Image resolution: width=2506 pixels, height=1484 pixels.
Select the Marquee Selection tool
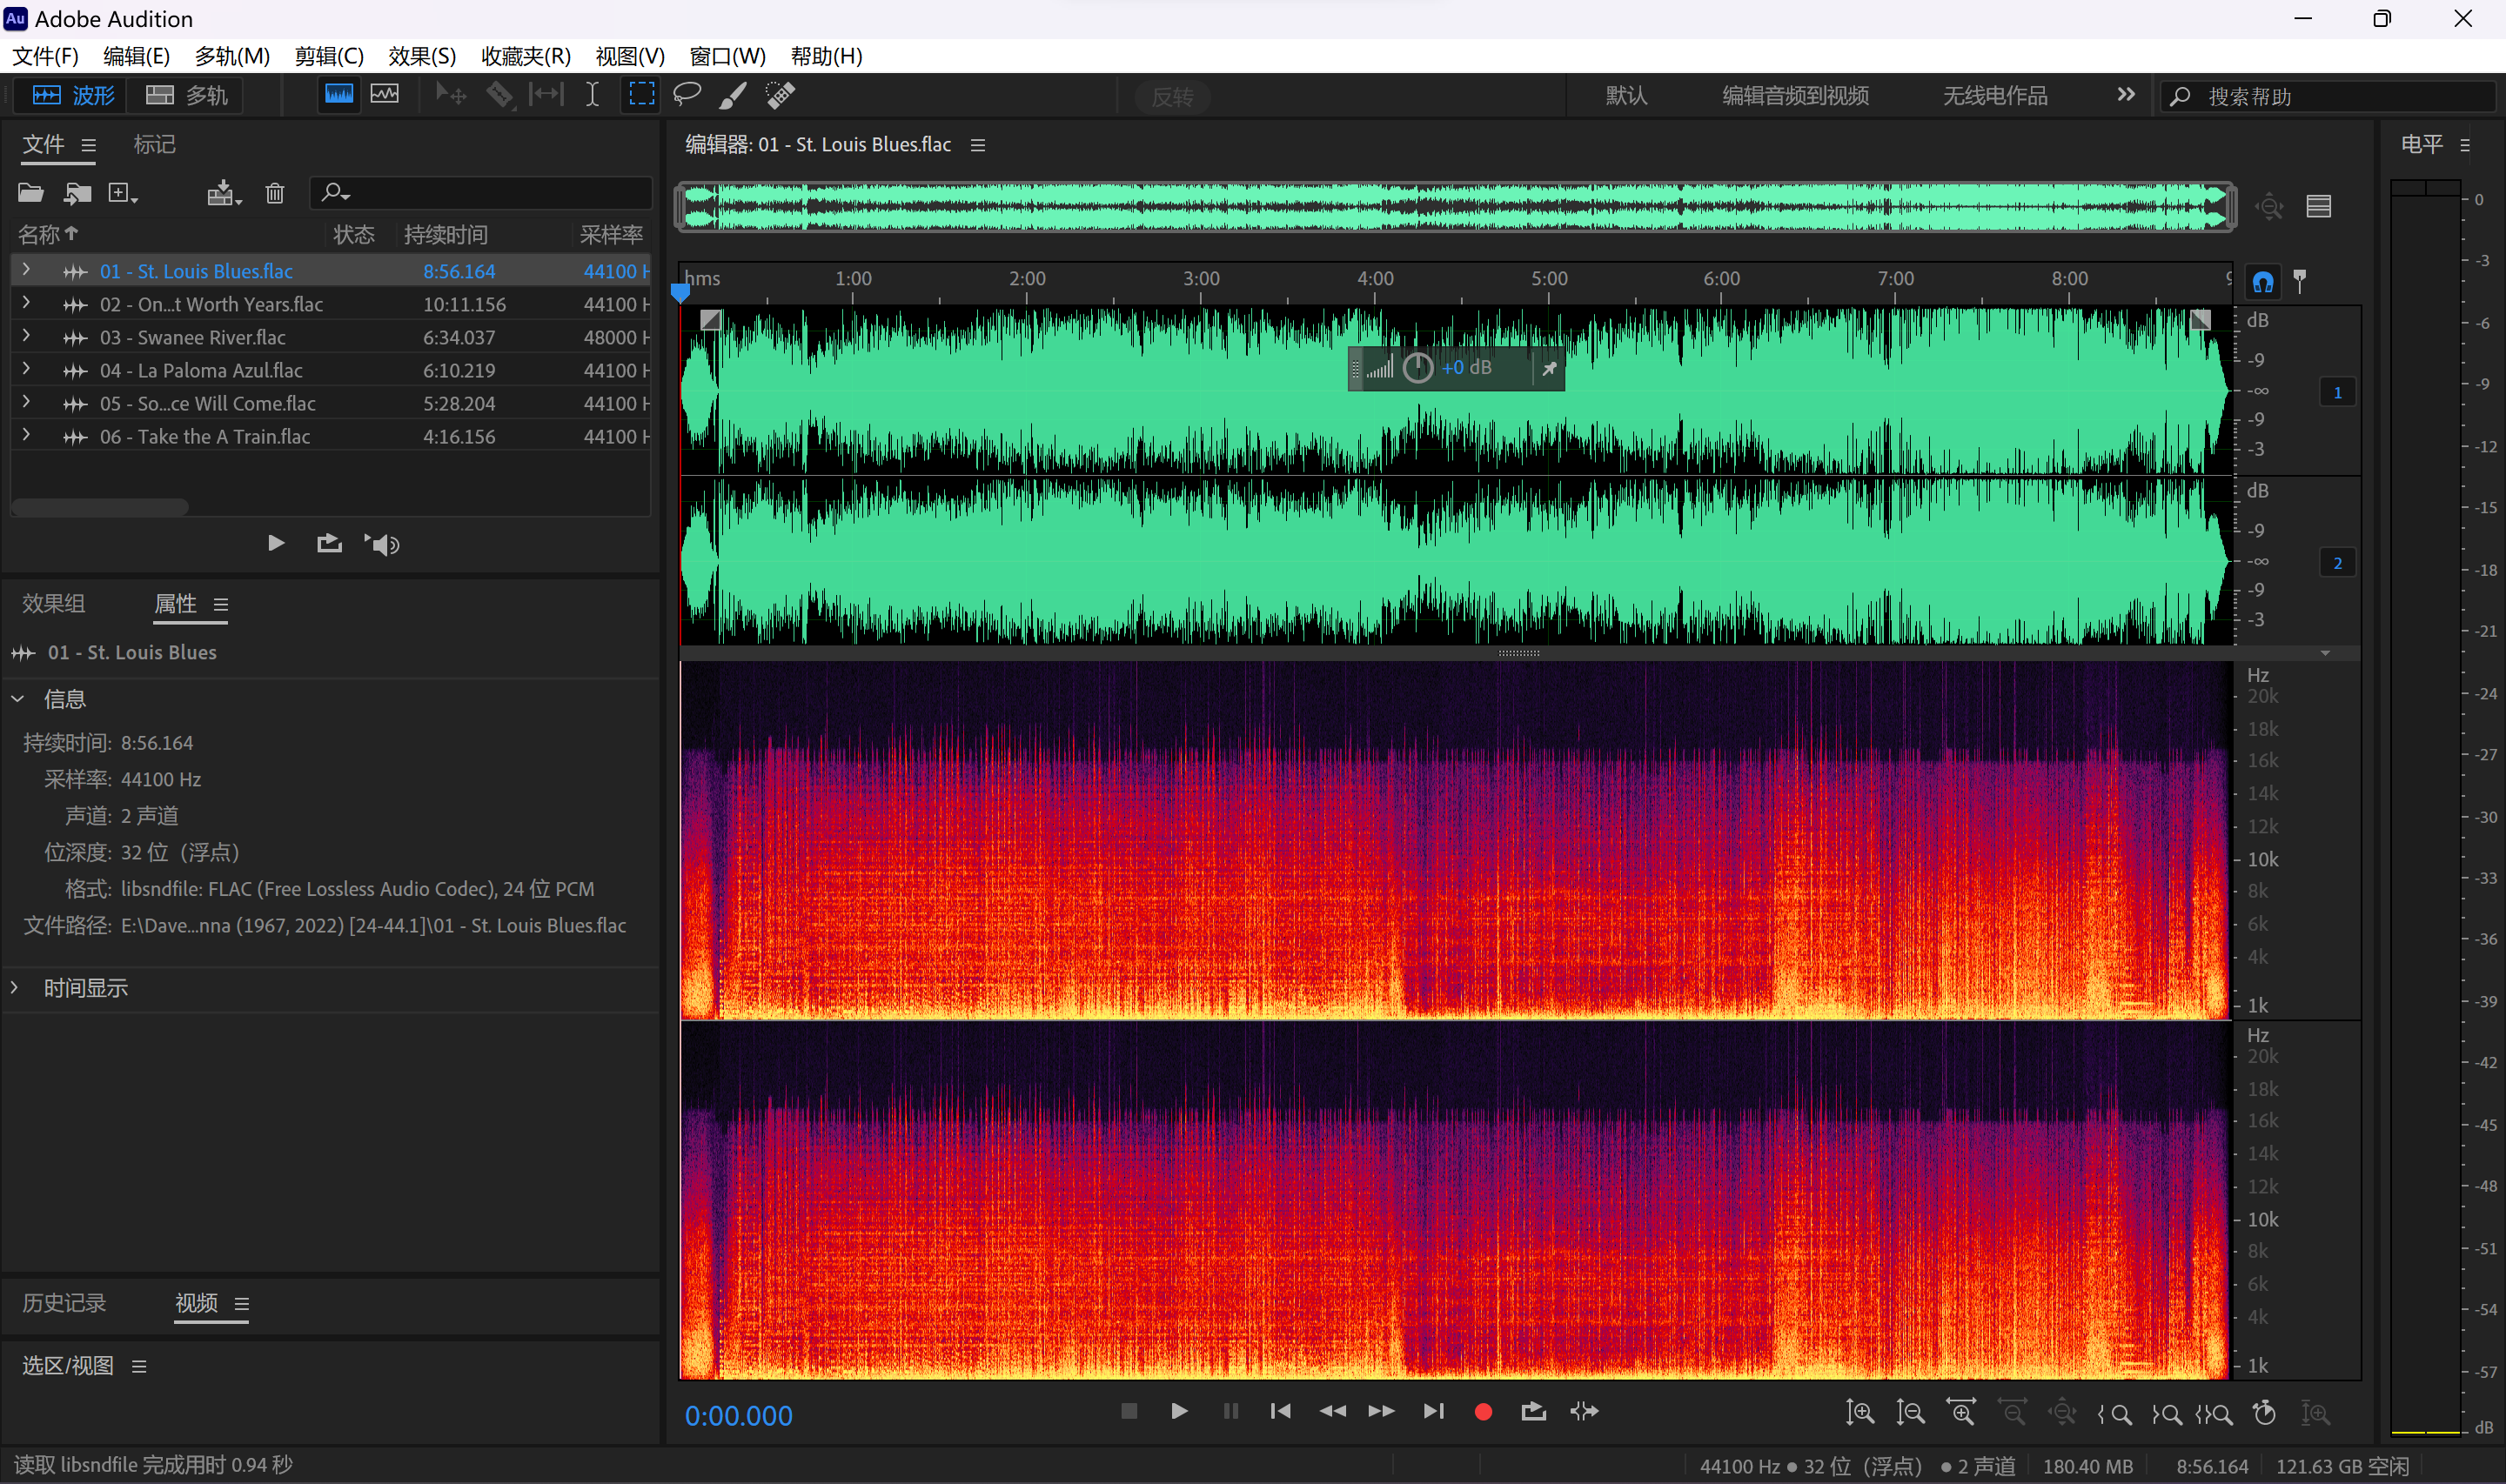click(x=641, y=95)
